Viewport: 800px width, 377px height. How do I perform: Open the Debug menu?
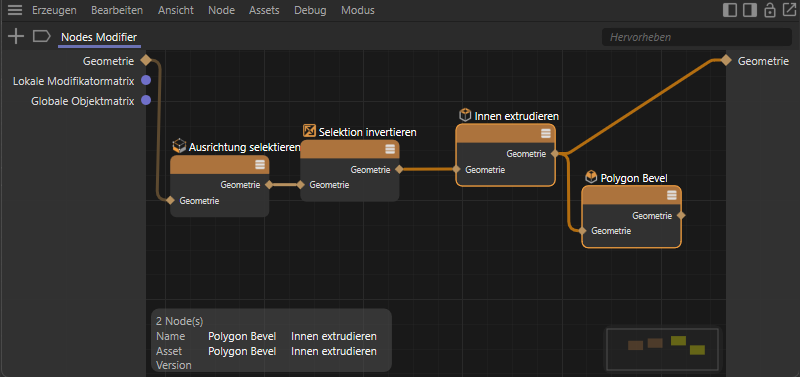coord(310,10)
